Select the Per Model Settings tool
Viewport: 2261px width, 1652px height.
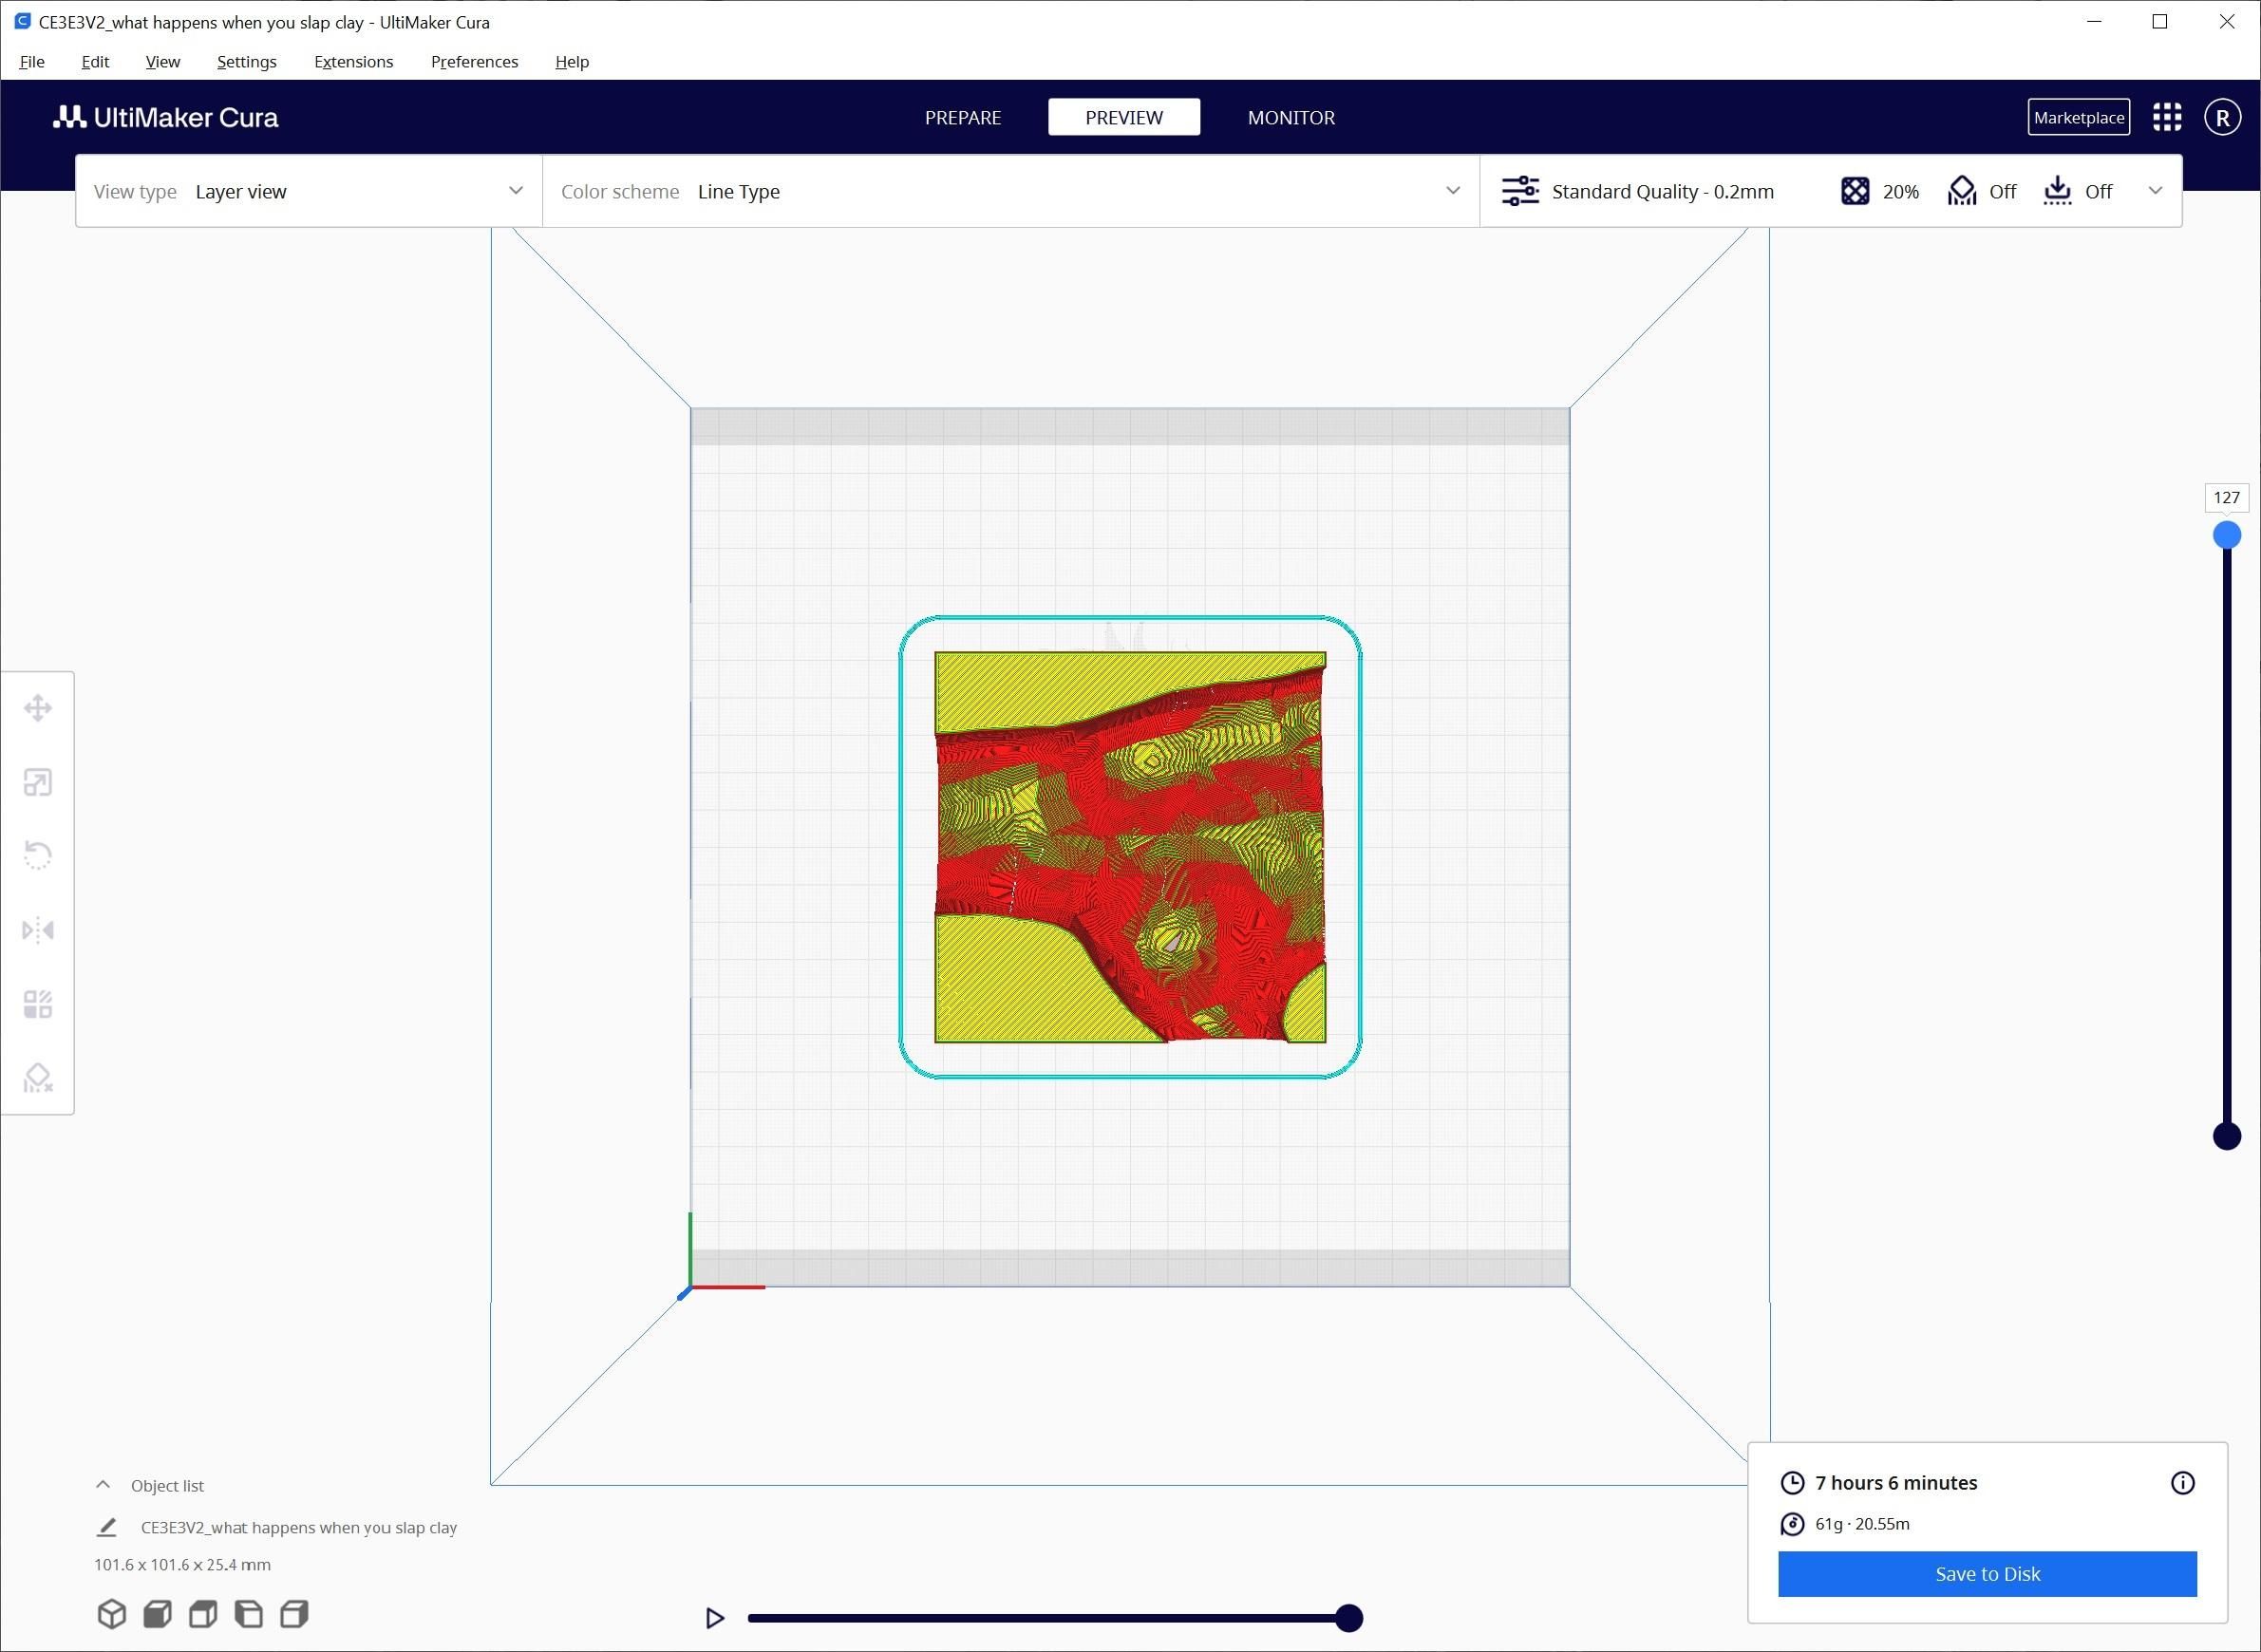(38, 1004)
